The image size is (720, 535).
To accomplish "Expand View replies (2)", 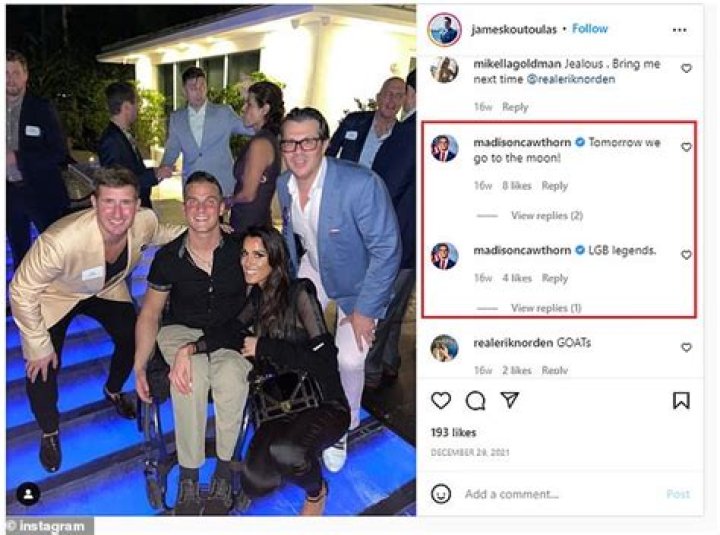I will [546, 215].
